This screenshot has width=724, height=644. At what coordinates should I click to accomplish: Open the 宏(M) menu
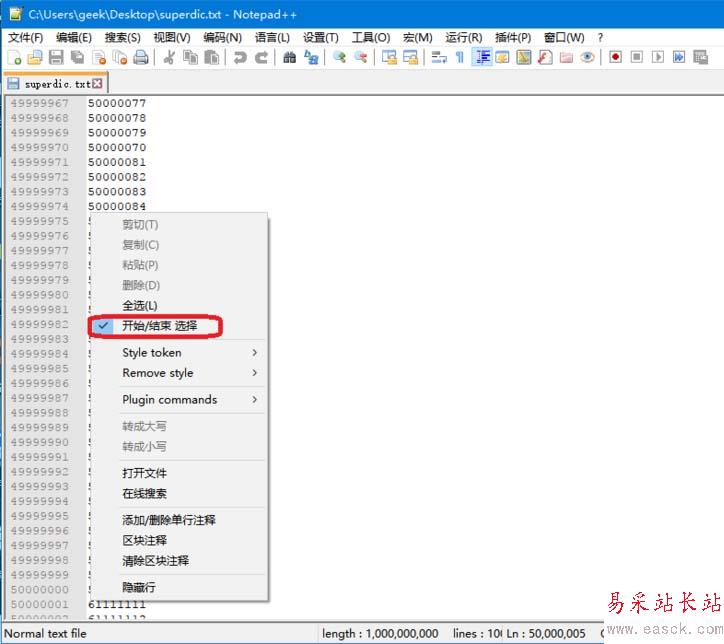coord(417,37)
